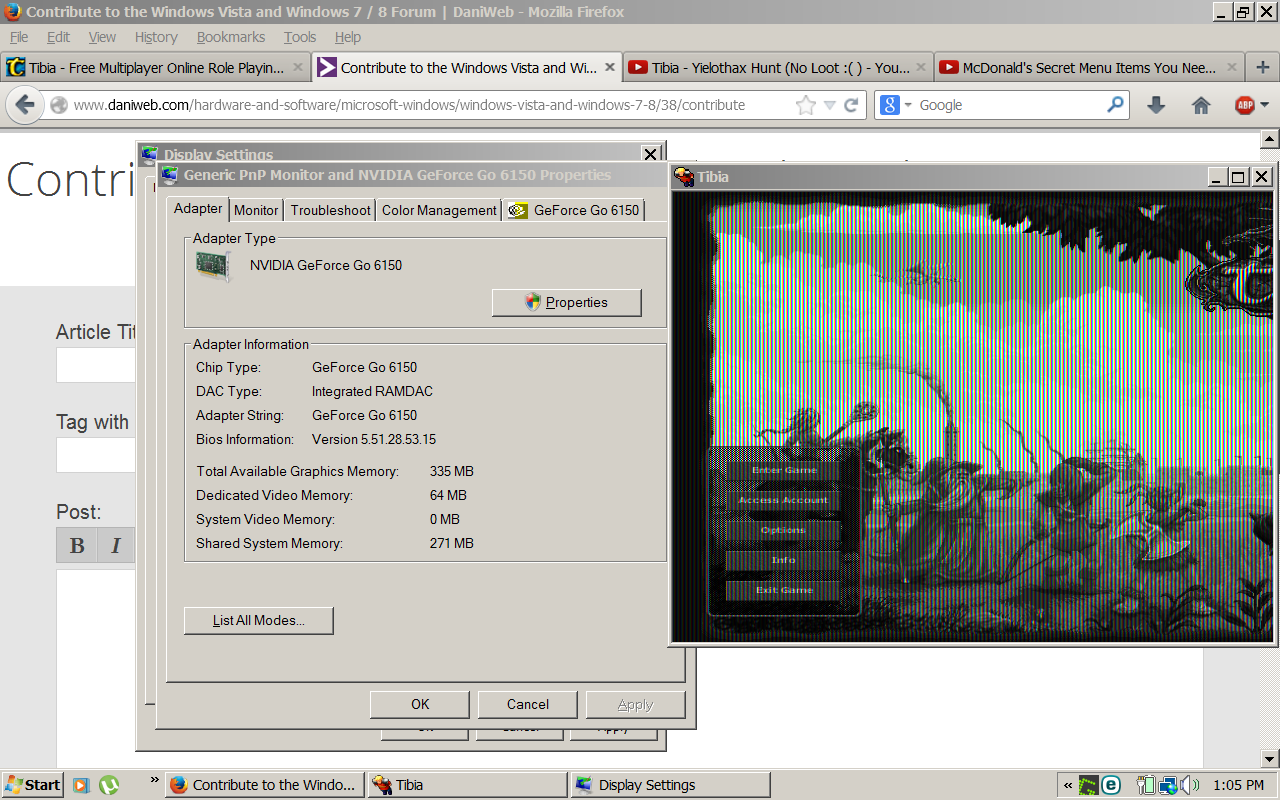Screen dimensions: 1280x800
Task: Open the Firefox Tools menu
Action: (x=300, y=37)
